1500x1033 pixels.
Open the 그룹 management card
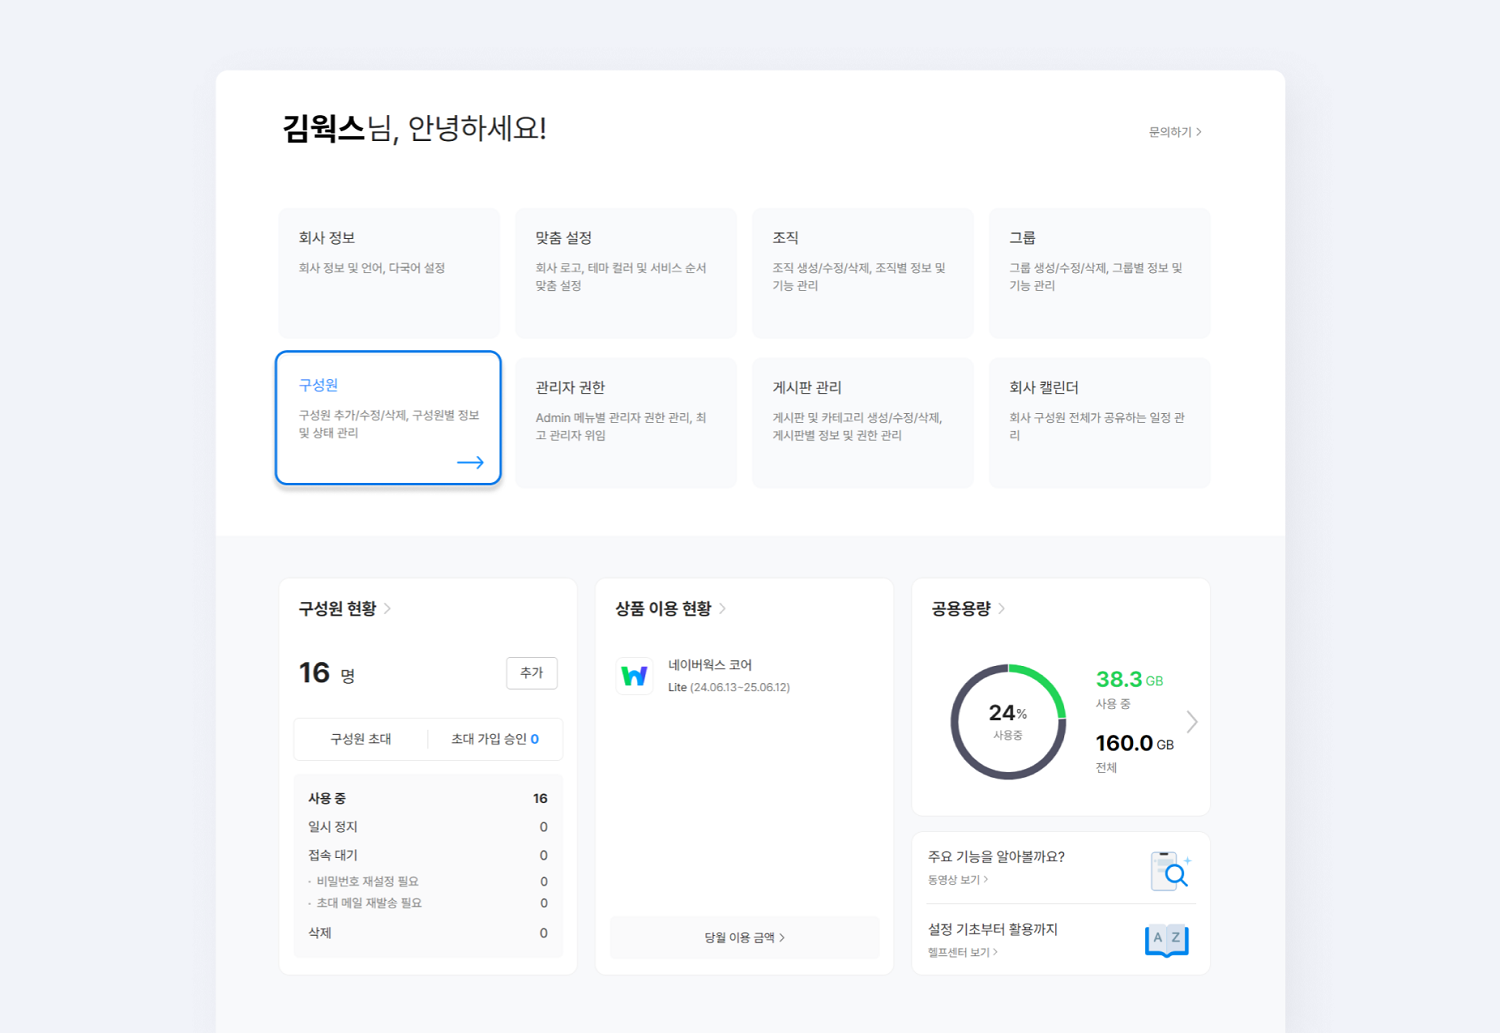[x=1099, y=272]
